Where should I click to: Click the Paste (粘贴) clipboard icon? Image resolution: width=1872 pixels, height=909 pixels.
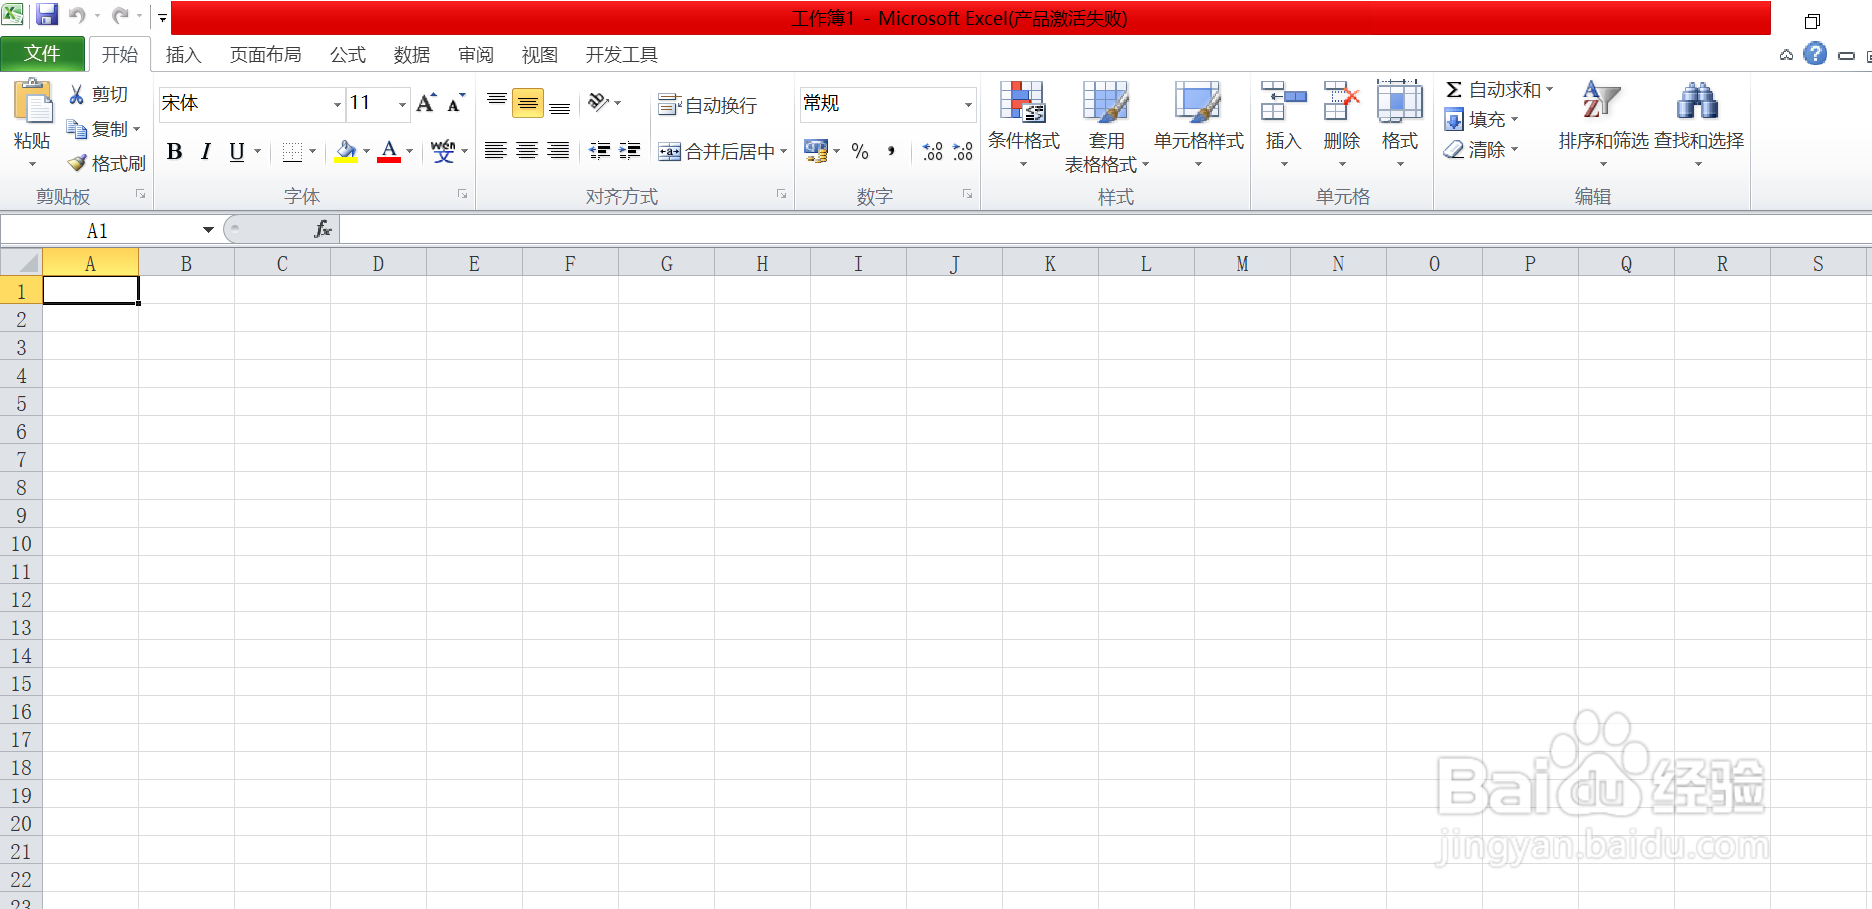coord(32,102)
